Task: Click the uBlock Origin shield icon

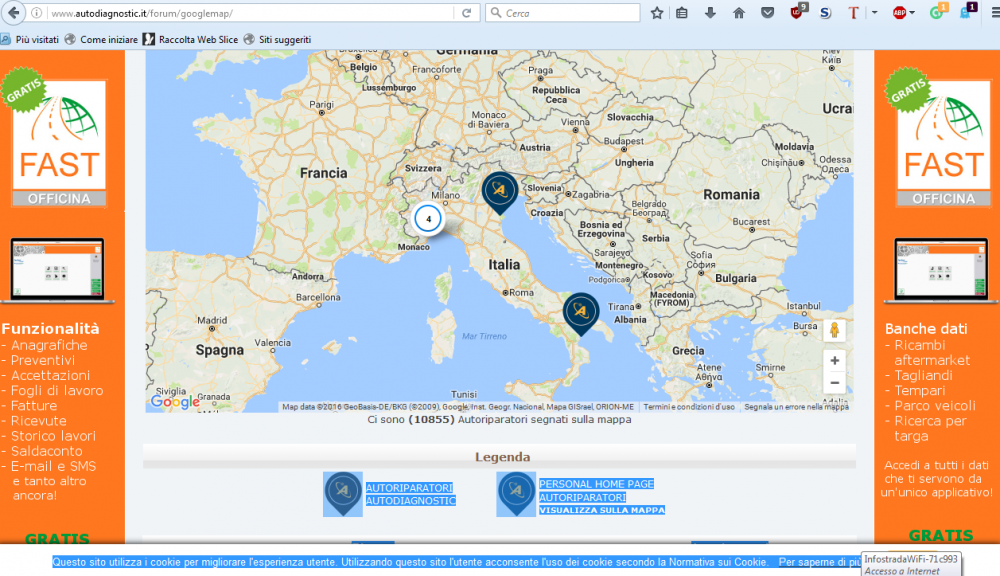Action: (x=797, y=13)
